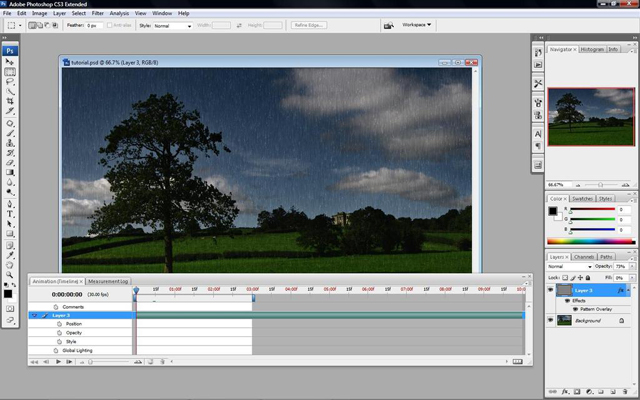Select the Slice tool
Screen dimensions: 640x400
[10, 111]
